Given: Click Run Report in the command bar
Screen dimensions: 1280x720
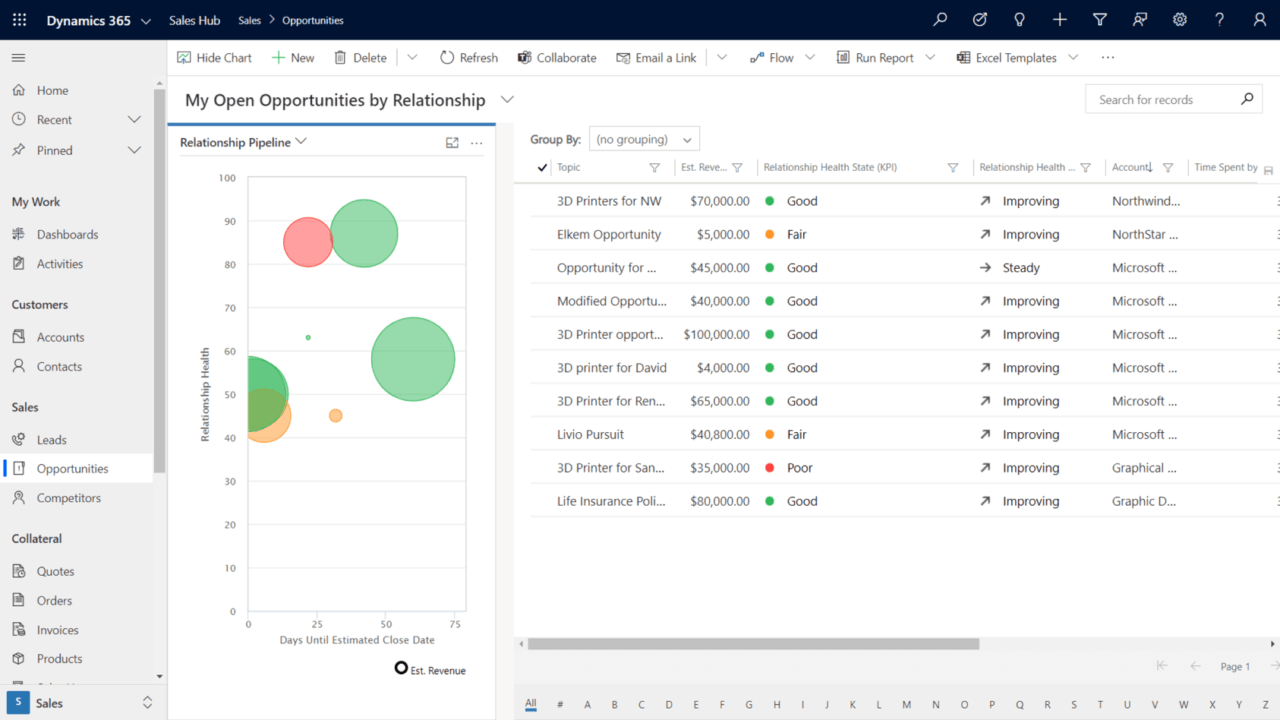Looking at the screenshot, I should click(x=885, y=57).
